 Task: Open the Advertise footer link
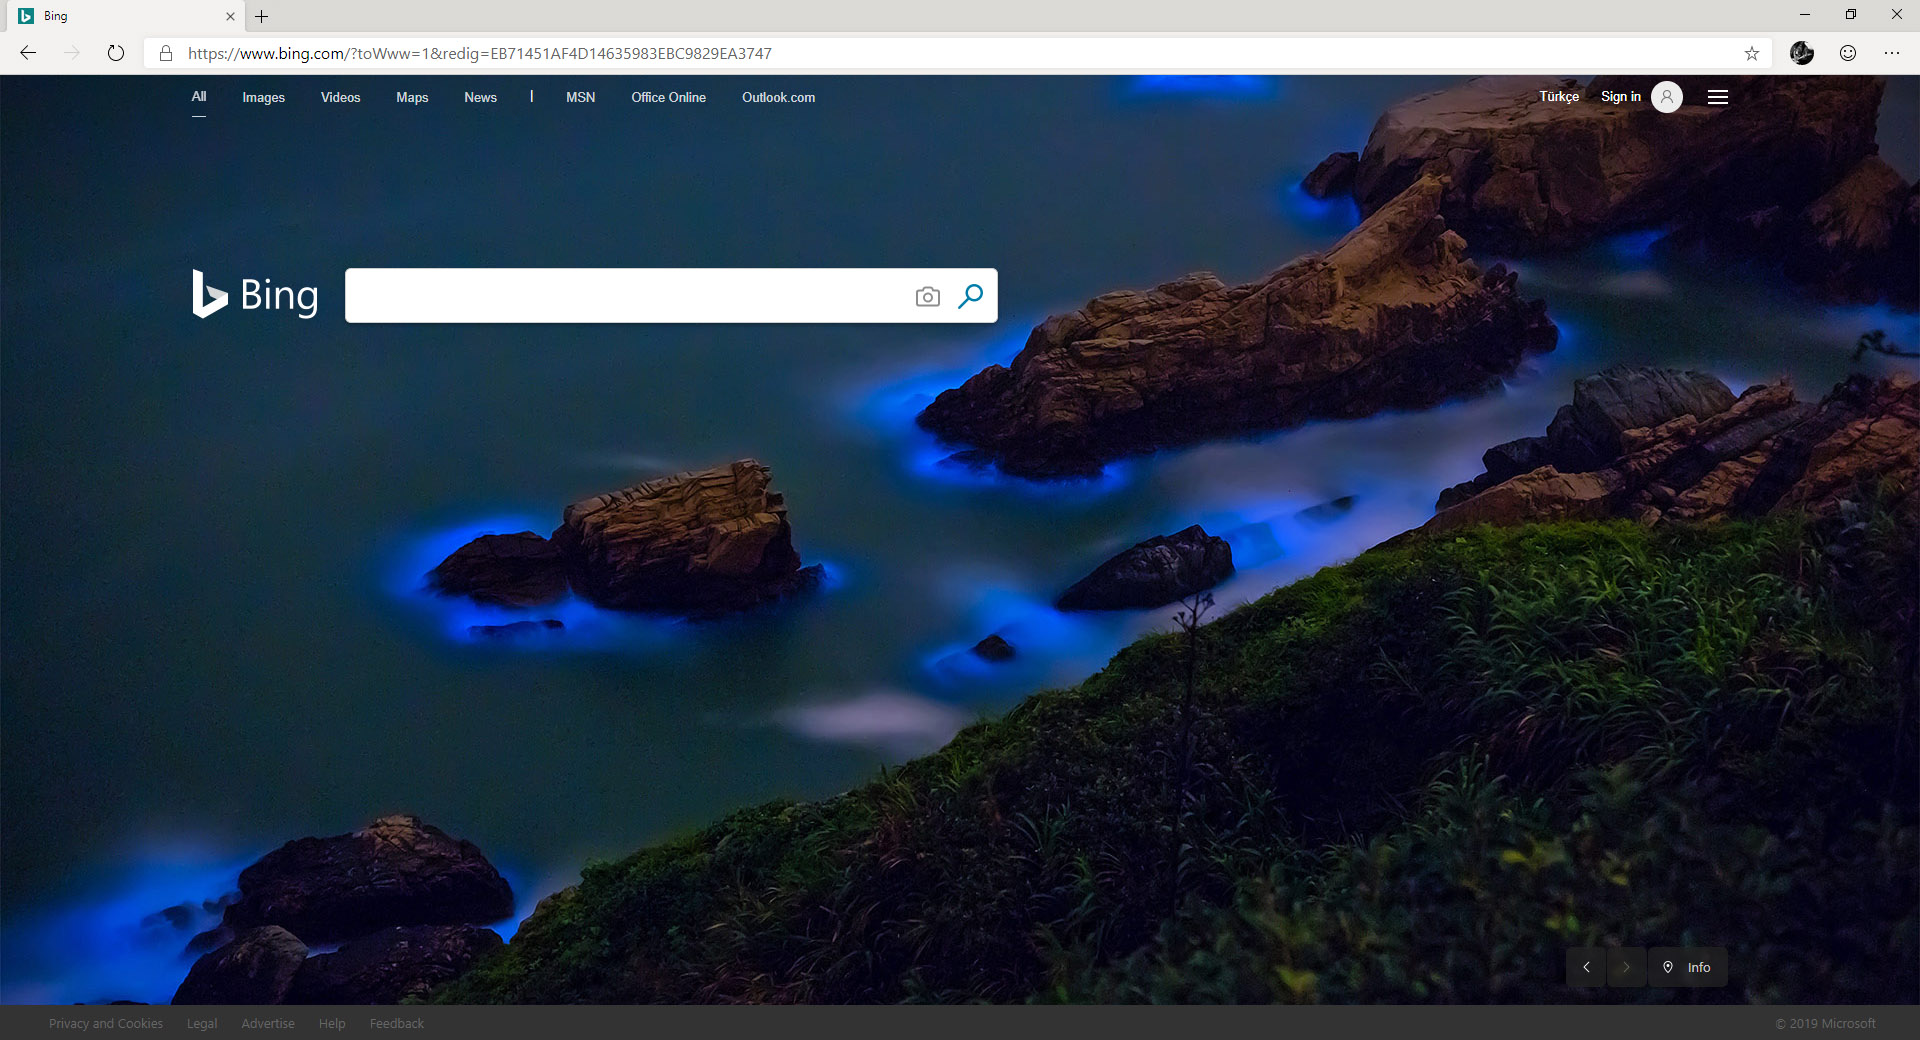coord(268,1023)
